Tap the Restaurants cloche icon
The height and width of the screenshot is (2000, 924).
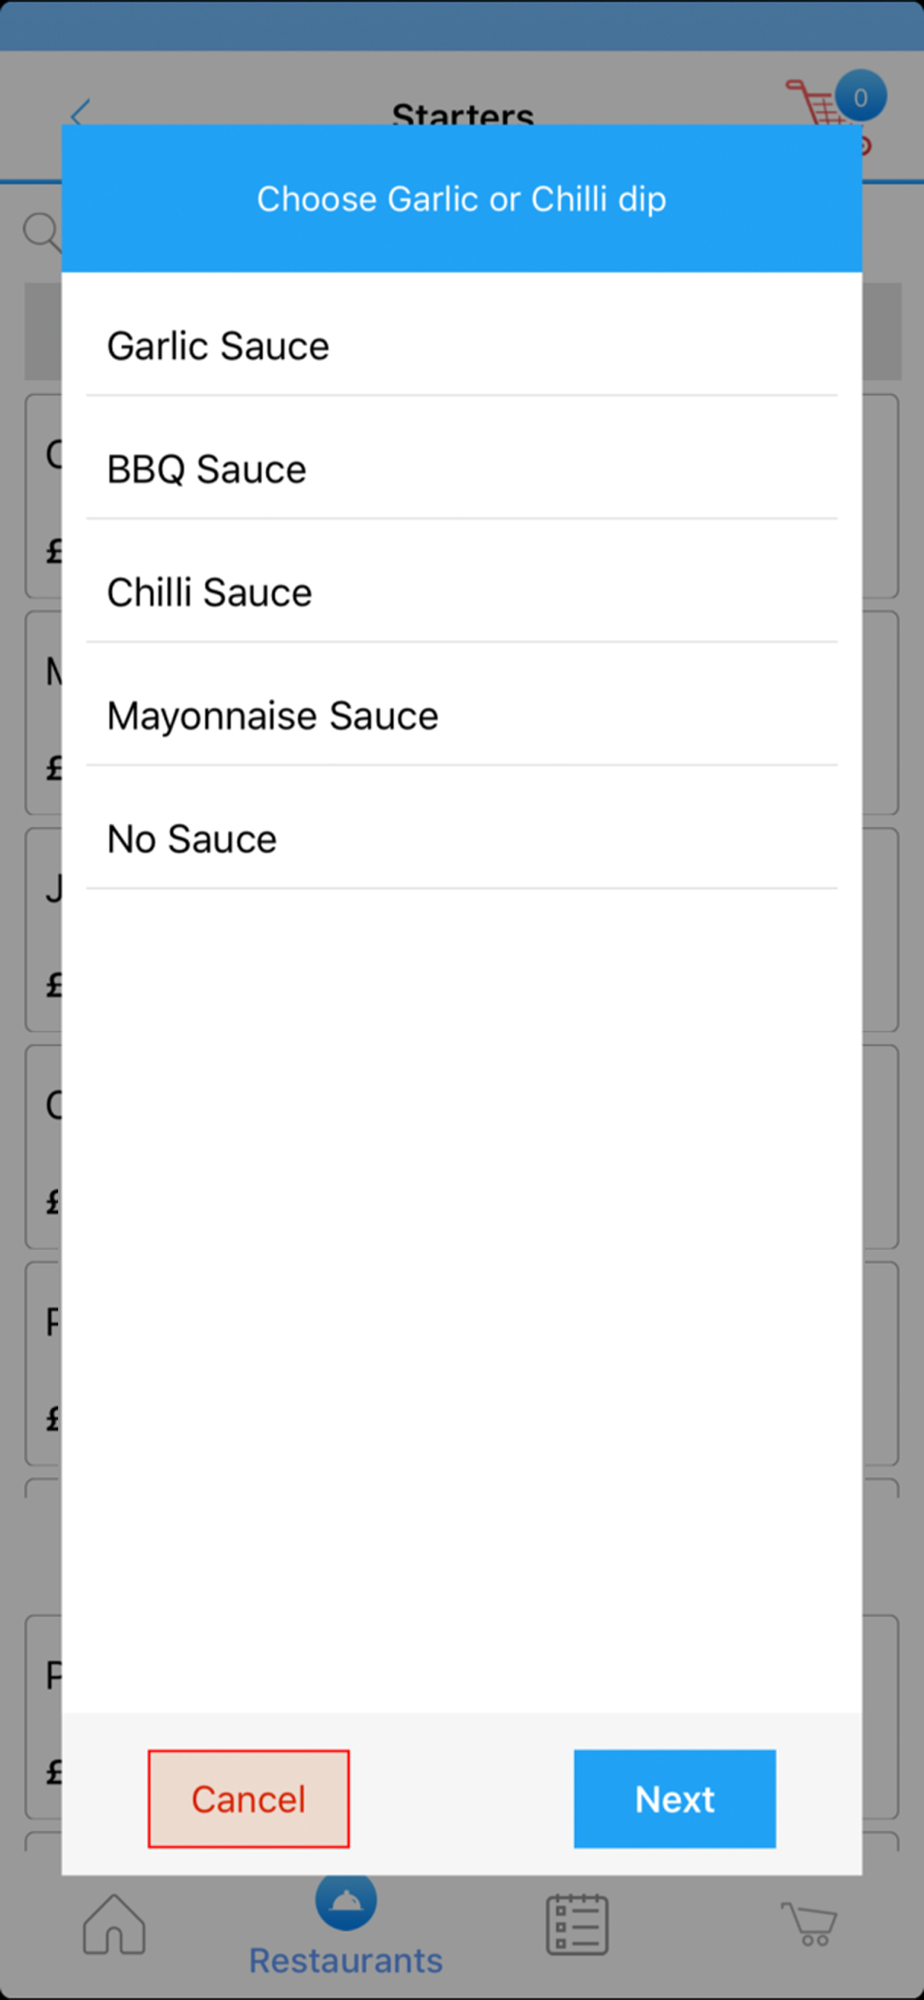[346, 1901]
